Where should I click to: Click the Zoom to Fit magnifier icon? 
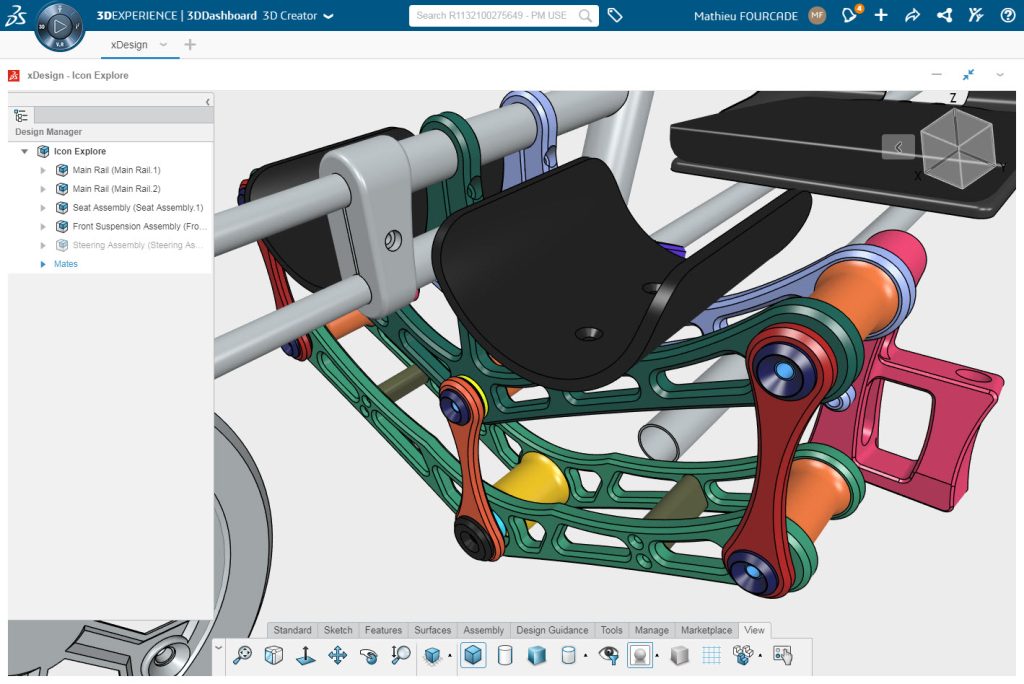(x=242, y=655)
